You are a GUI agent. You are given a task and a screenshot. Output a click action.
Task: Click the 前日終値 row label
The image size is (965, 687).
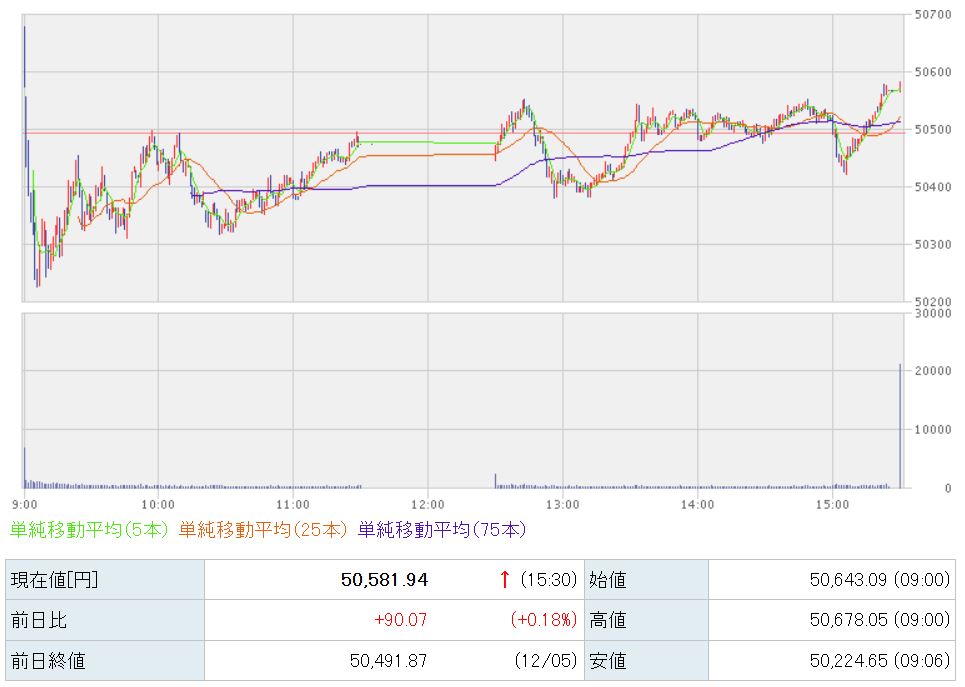pyautogui.click(x=47, y=660)
